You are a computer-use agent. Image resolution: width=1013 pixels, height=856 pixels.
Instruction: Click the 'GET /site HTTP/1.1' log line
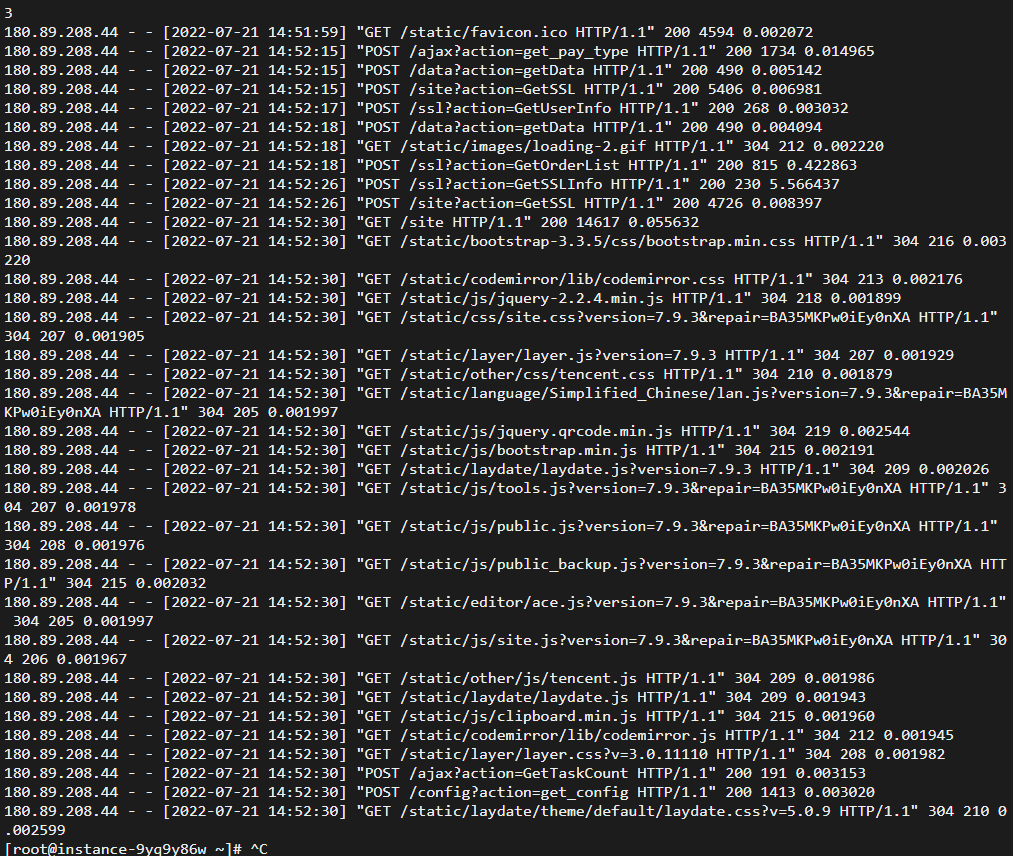pyautogui.click(x=351, y=222)
